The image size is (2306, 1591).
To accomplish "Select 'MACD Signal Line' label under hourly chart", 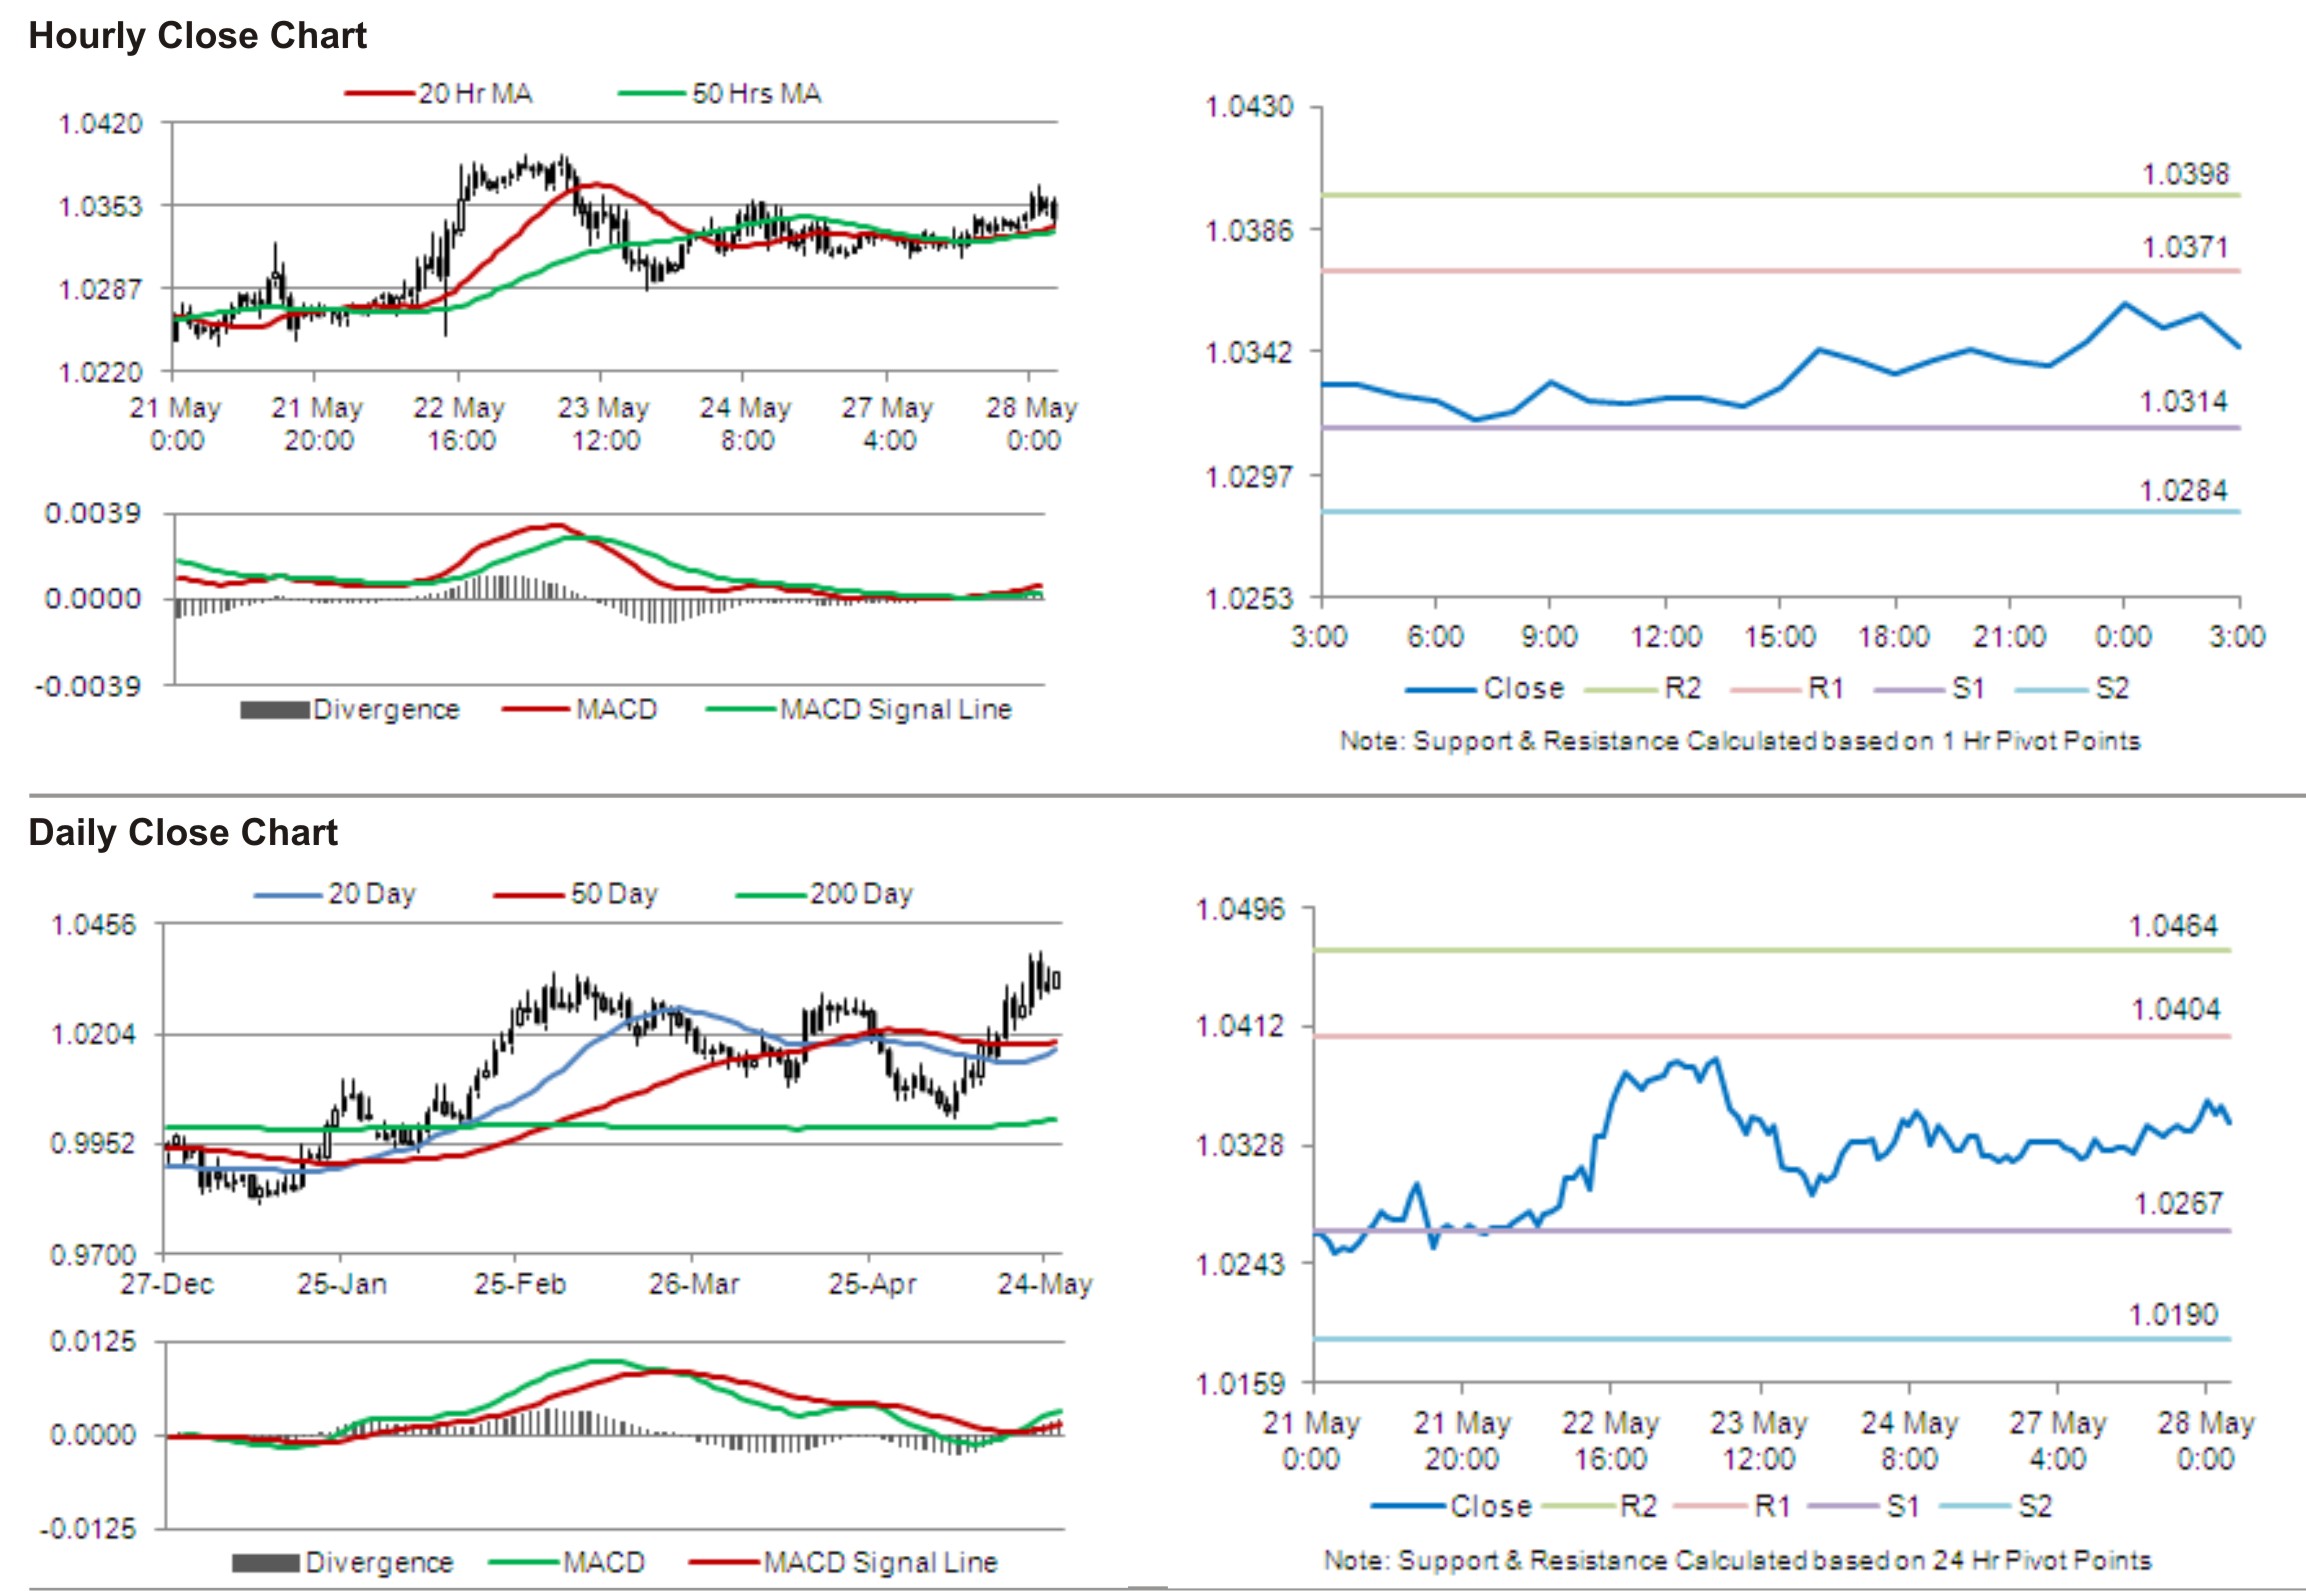I will tap(896, 709).
